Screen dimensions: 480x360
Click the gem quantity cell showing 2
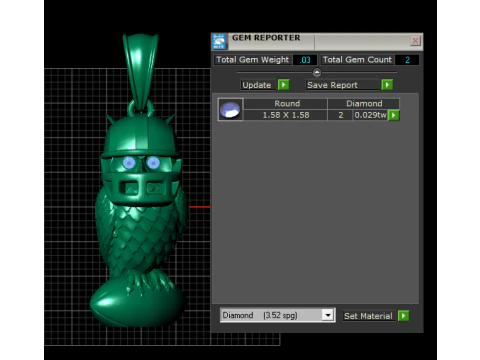tap(340, 115)
